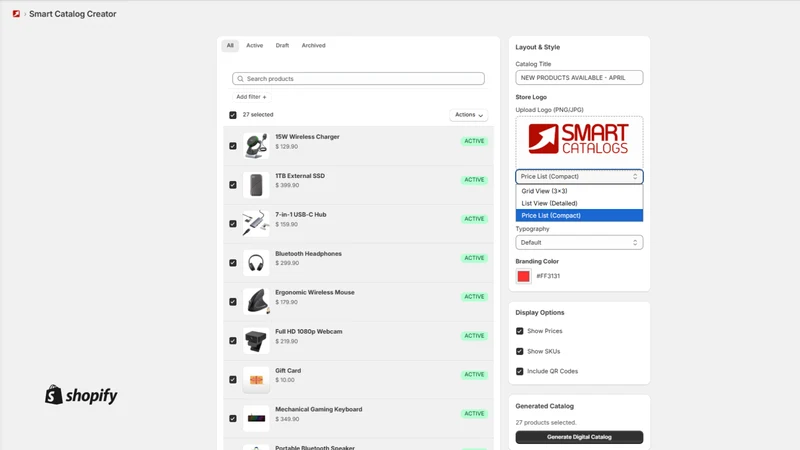Click the $ 399.90 price of External SSD
This screenshot has height=450, width=800.
click(x=287, y=185)
